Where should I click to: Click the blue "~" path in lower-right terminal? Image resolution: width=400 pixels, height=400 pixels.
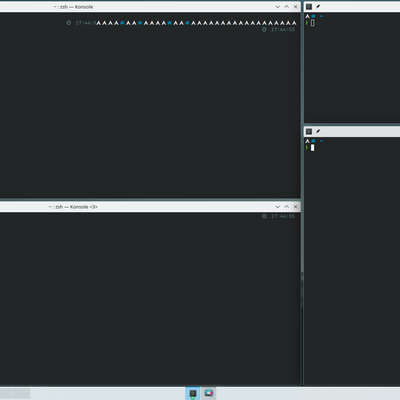coord(321,141)
